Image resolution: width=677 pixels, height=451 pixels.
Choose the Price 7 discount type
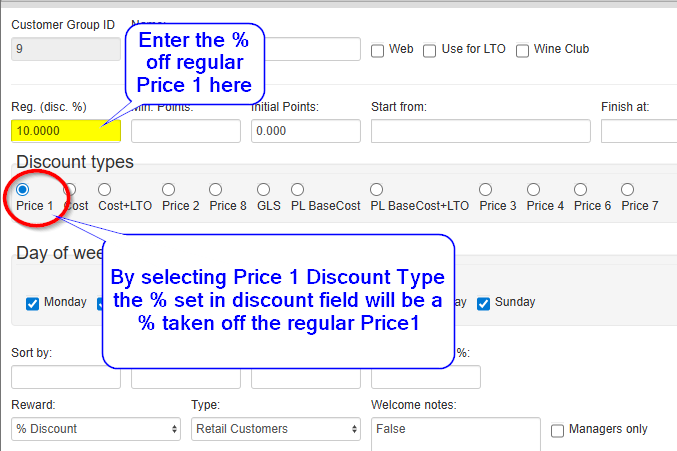point(627,189)
